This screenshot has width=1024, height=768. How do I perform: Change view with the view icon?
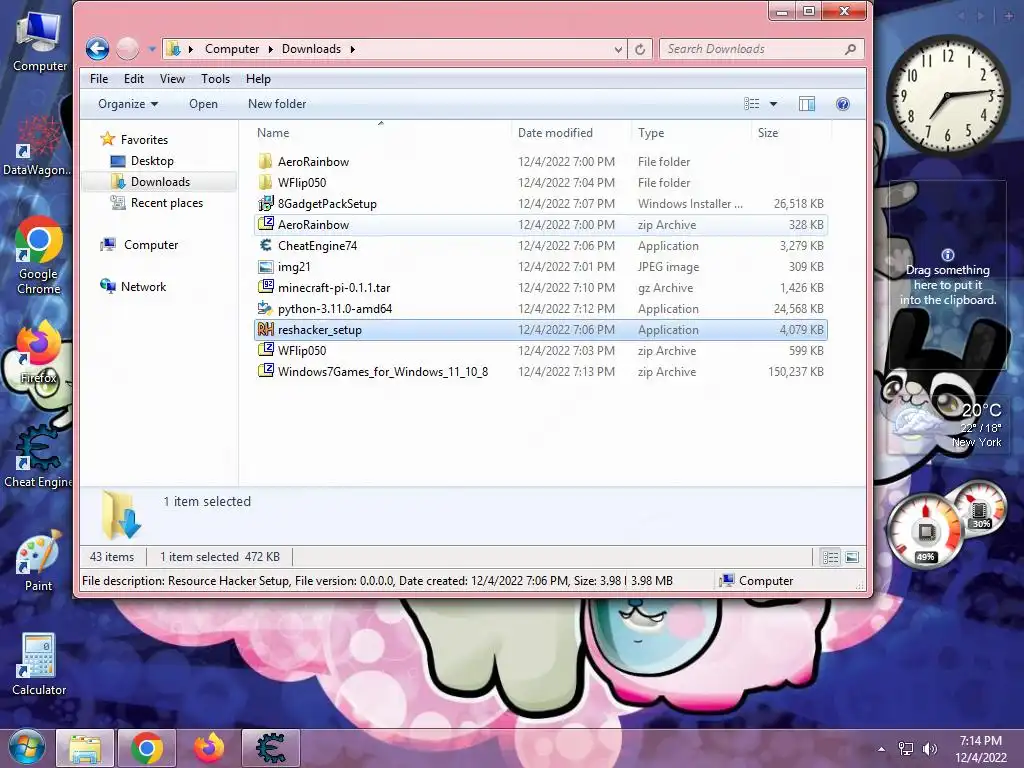click(752, 103)
